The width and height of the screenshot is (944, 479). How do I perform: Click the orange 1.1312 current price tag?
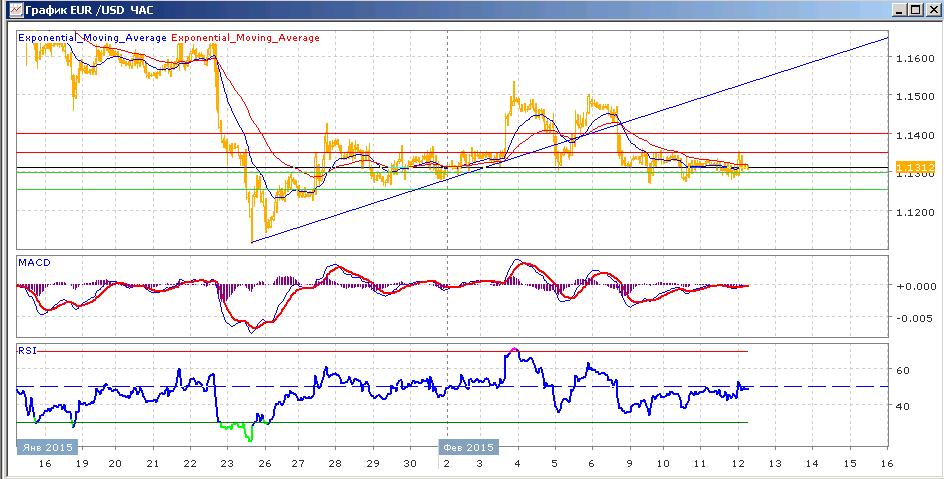pos(907,167)
